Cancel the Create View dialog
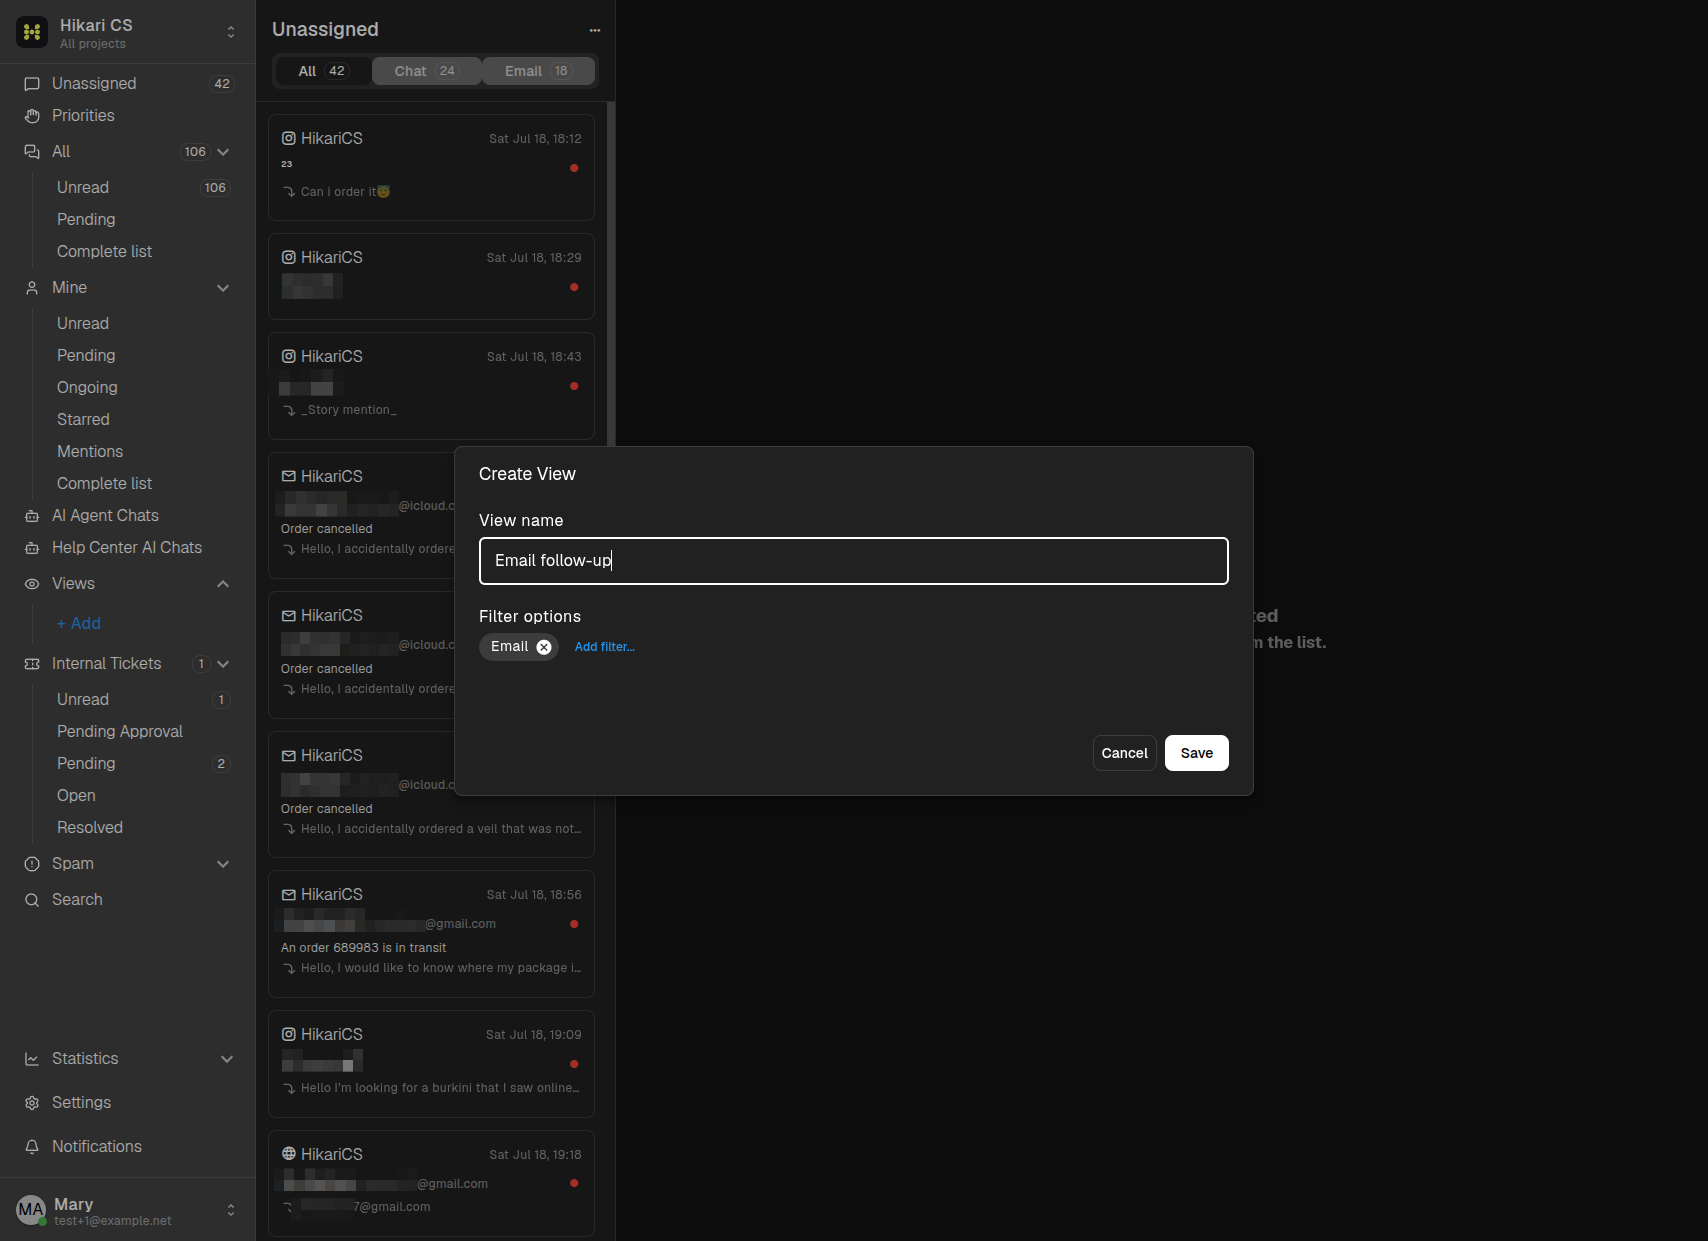 click(1125, 753)
